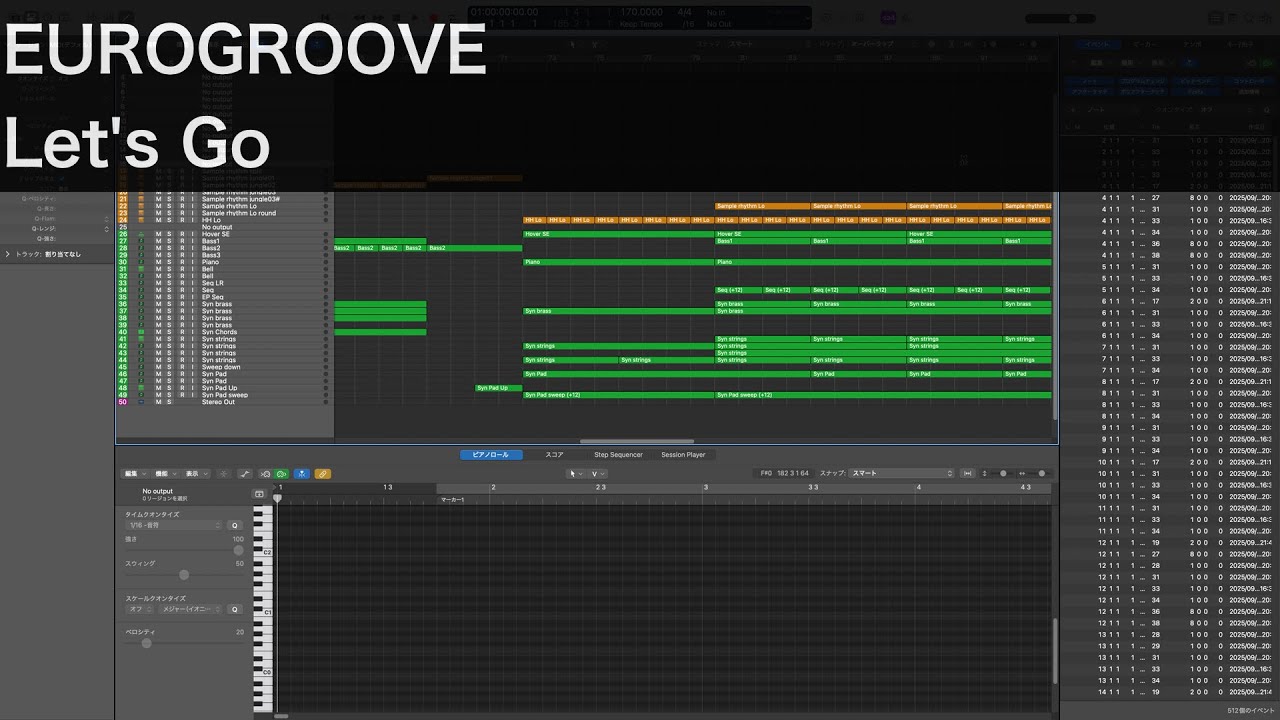Toggle piano roll automation view icon
The width and height of the screenshot is (1280, 720).
(x=246, y=474)
